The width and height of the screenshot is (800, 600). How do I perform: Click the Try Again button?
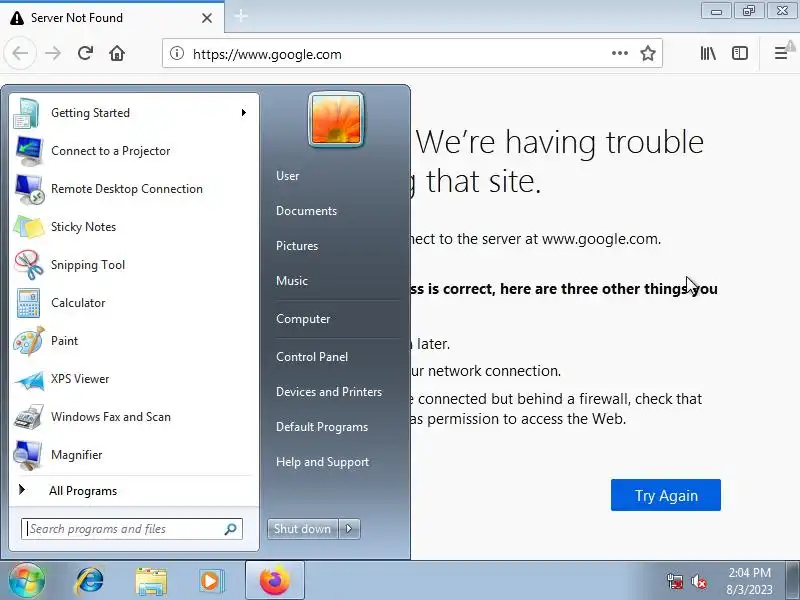[666, 495]
